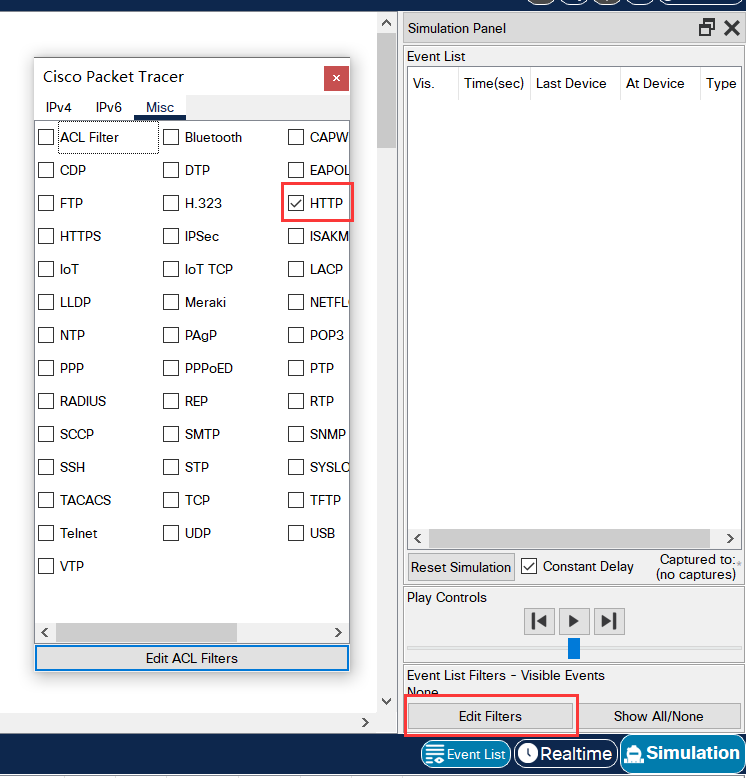This screenshot has height=778, width=746.
Task: Check the Meraki checkbox
Action: click(171, 302)
